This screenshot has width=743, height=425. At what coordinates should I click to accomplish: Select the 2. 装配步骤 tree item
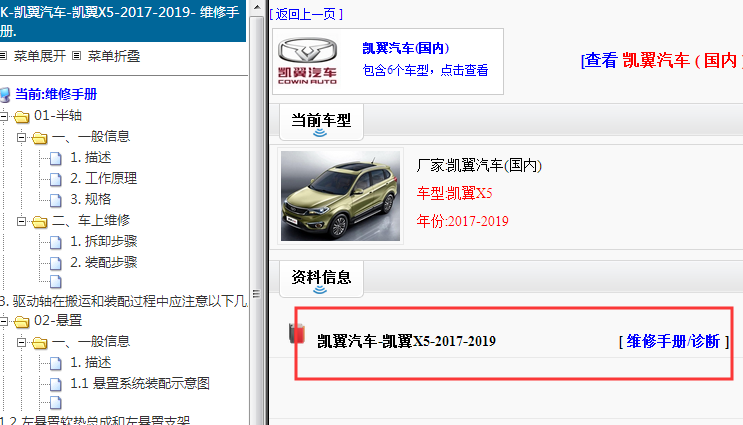point(103,262)
